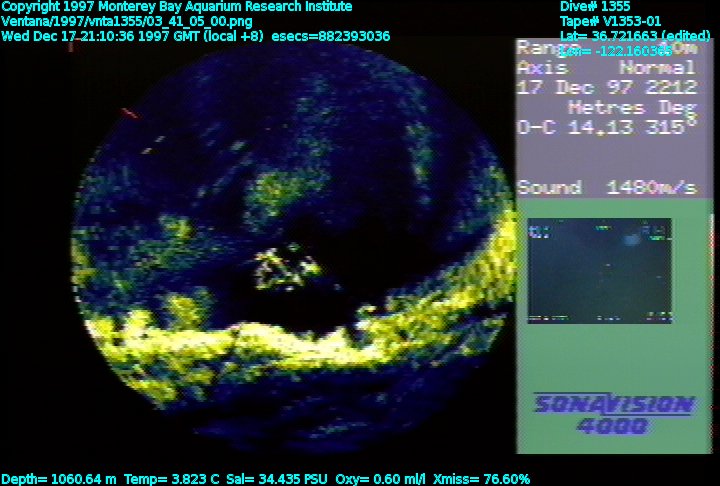Click the Axis Normal sonar setting line
The height and width of the screenshot is (486, 720).
coord(607,68)
